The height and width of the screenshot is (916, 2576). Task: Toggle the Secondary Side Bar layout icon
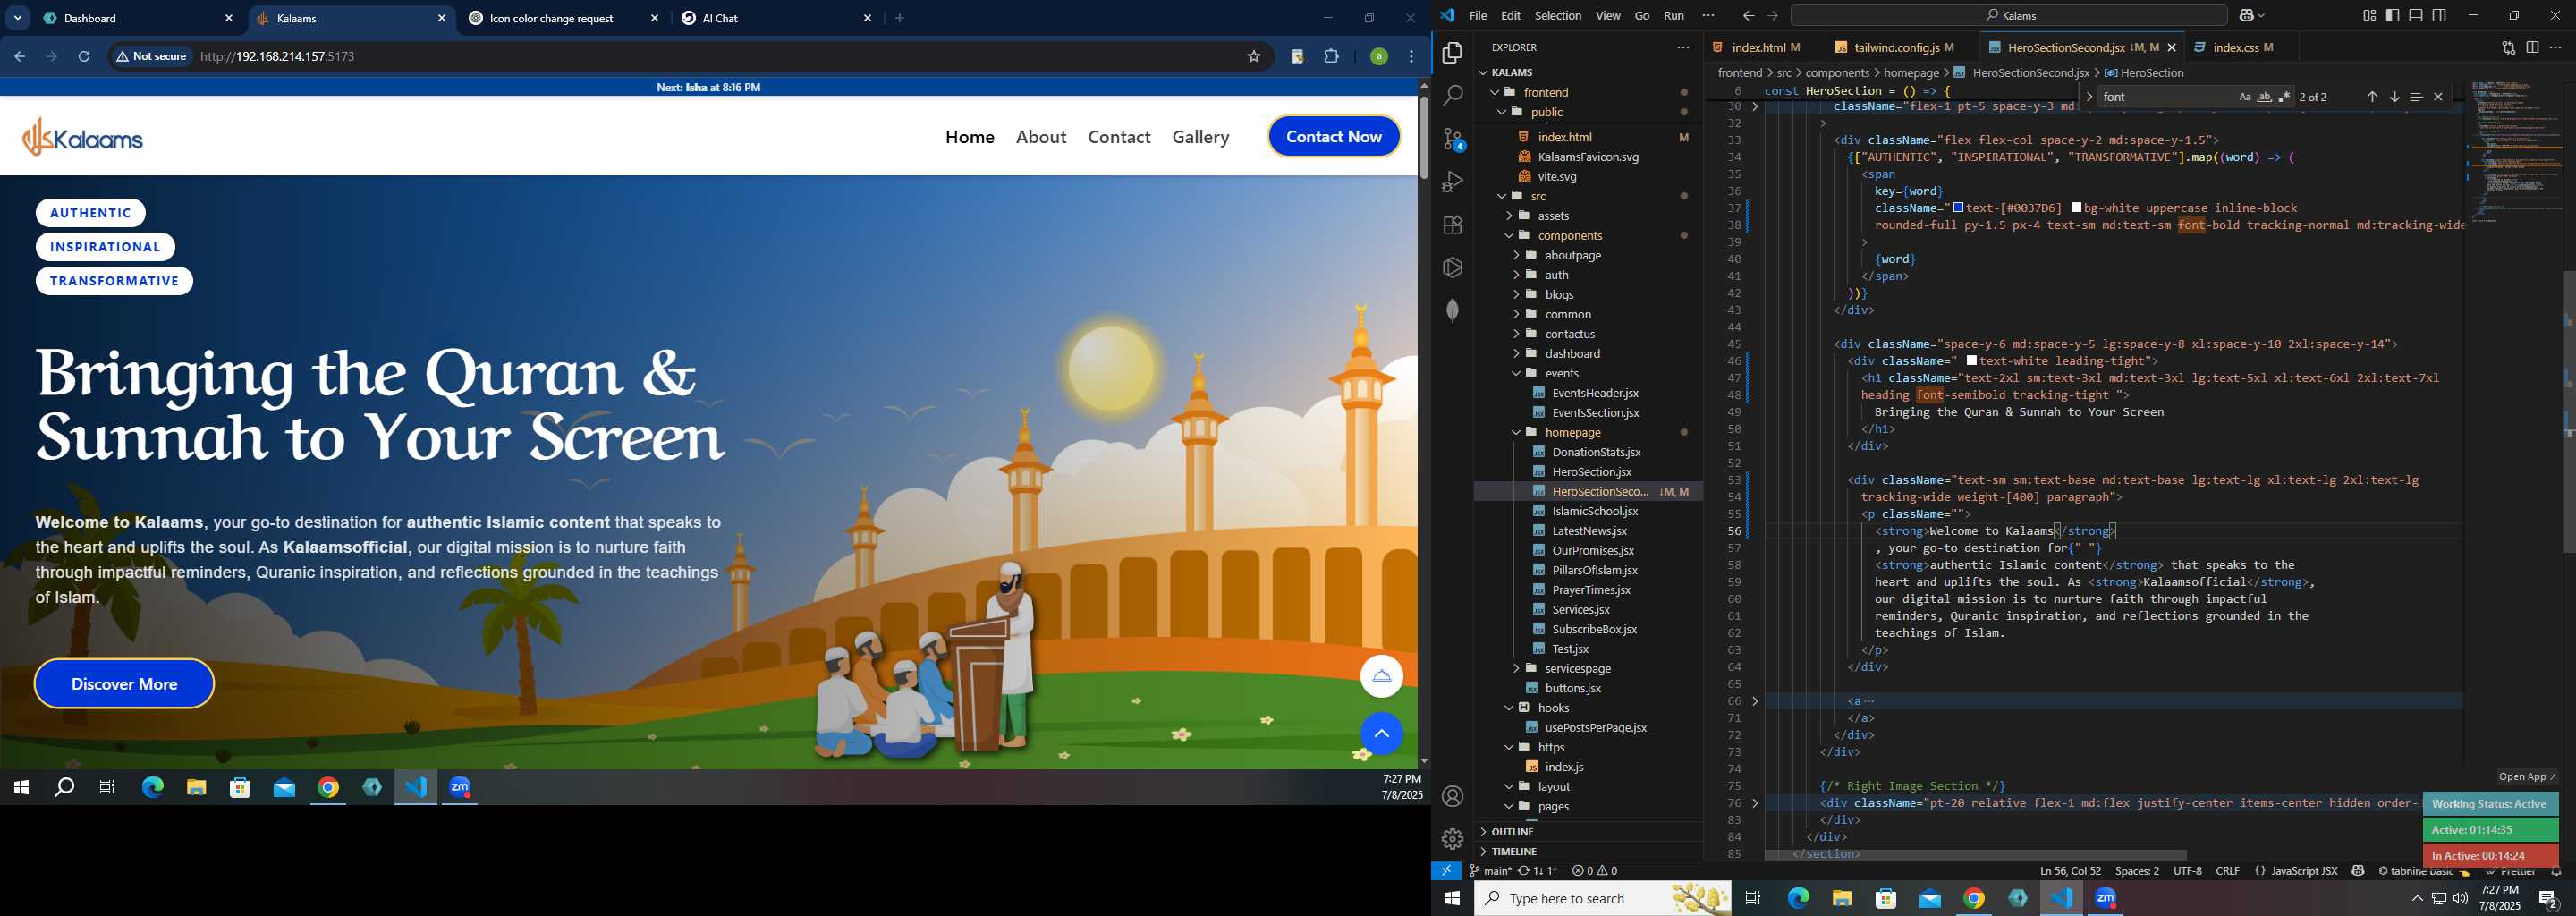click(x=2439, y=16)
